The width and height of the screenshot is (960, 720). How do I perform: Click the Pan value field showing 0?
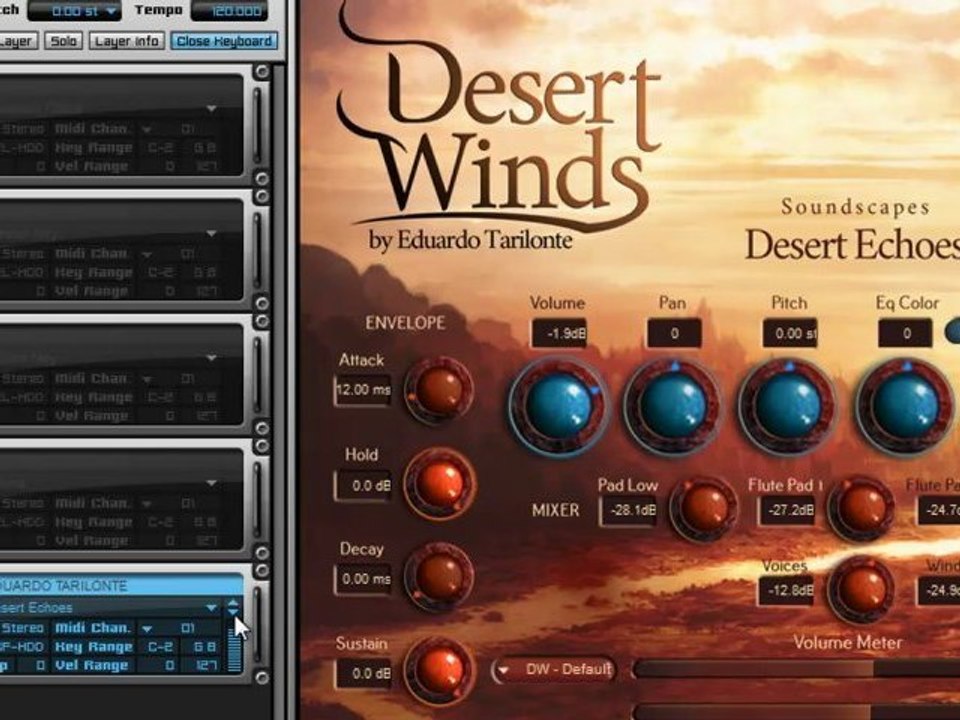674,334
